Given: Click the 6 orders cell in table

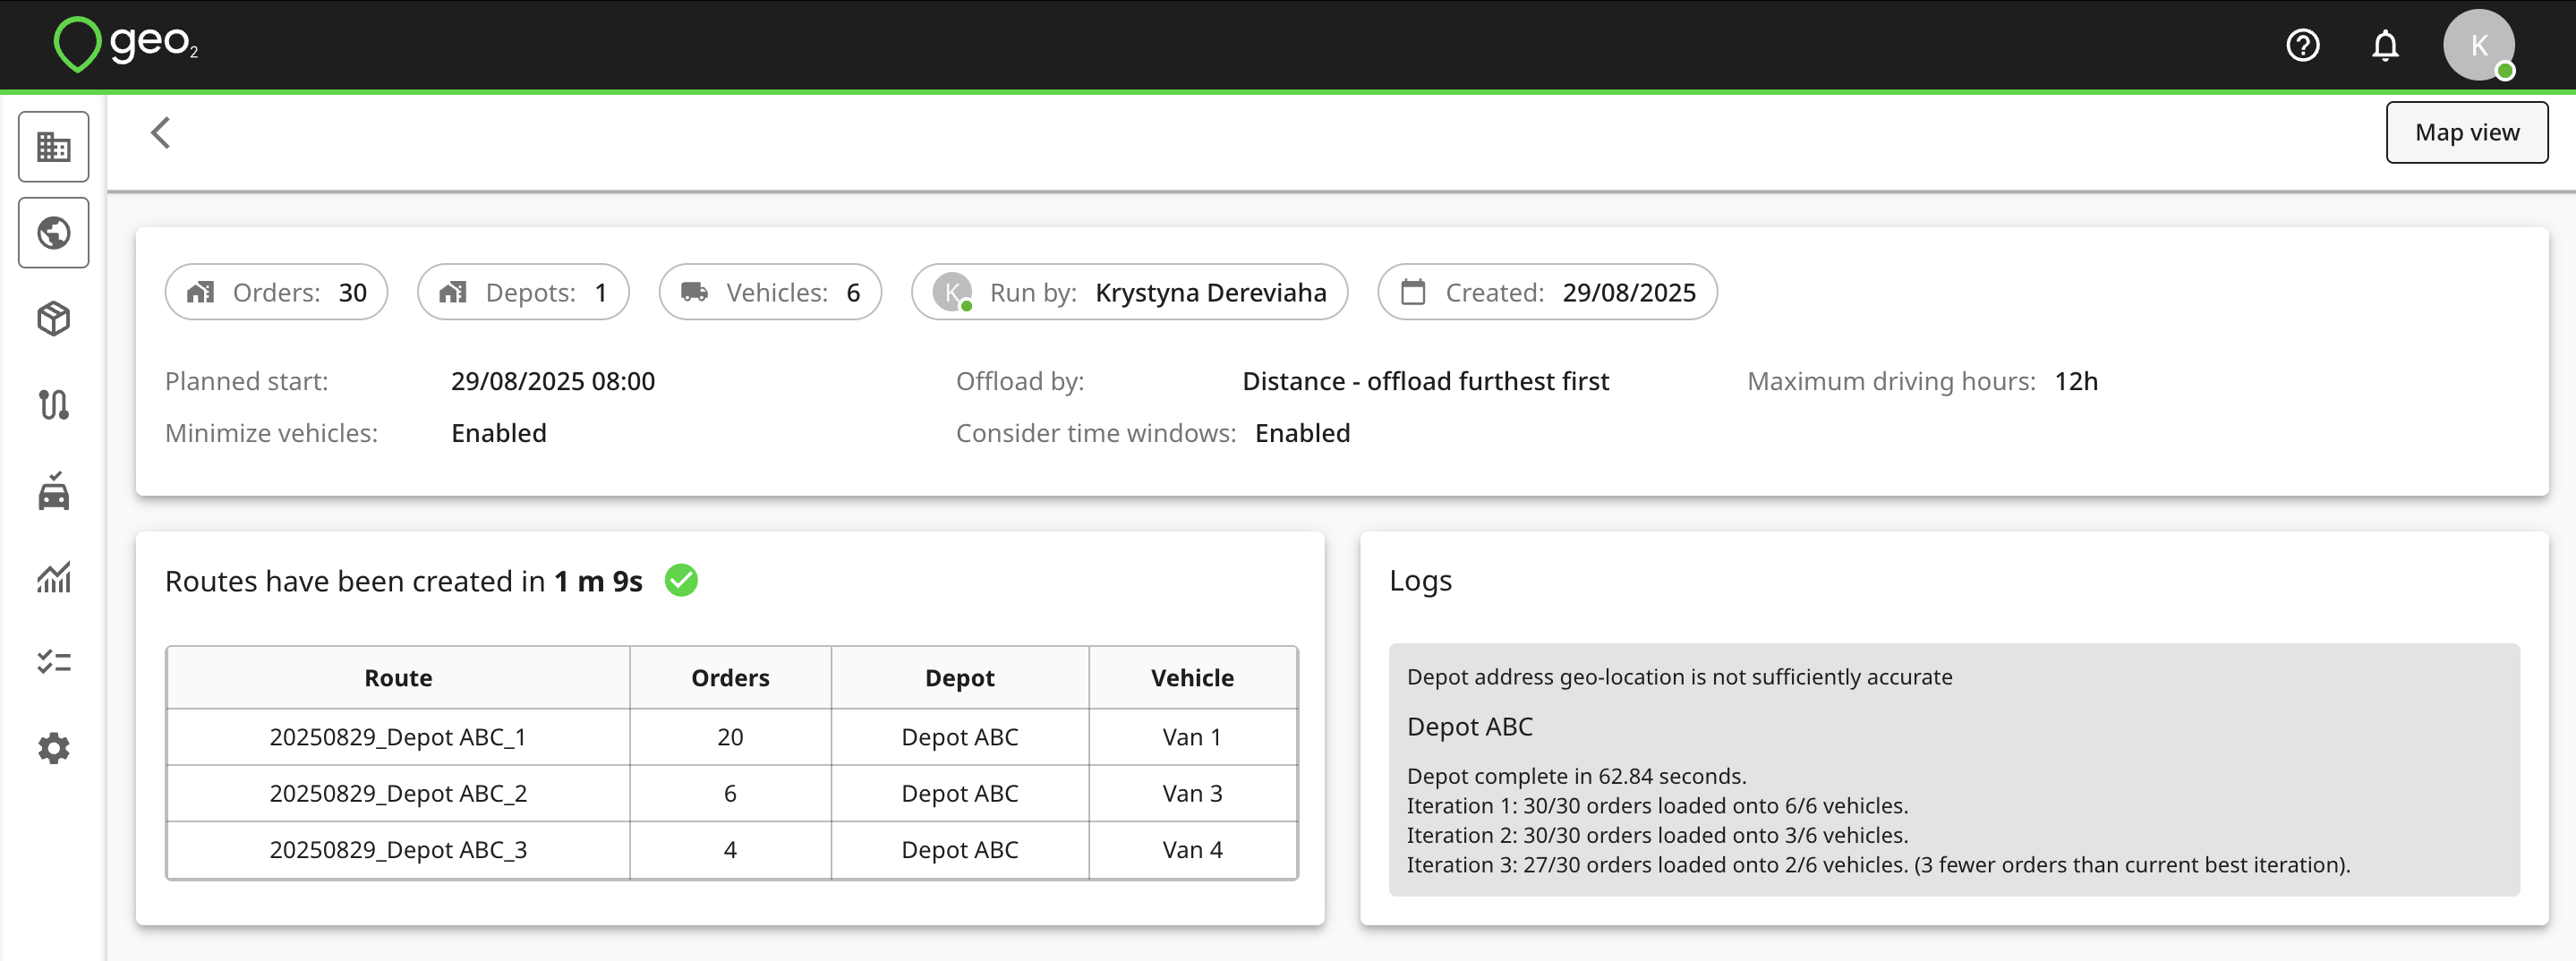Looking at the screenshot, I should coord(730,793).
